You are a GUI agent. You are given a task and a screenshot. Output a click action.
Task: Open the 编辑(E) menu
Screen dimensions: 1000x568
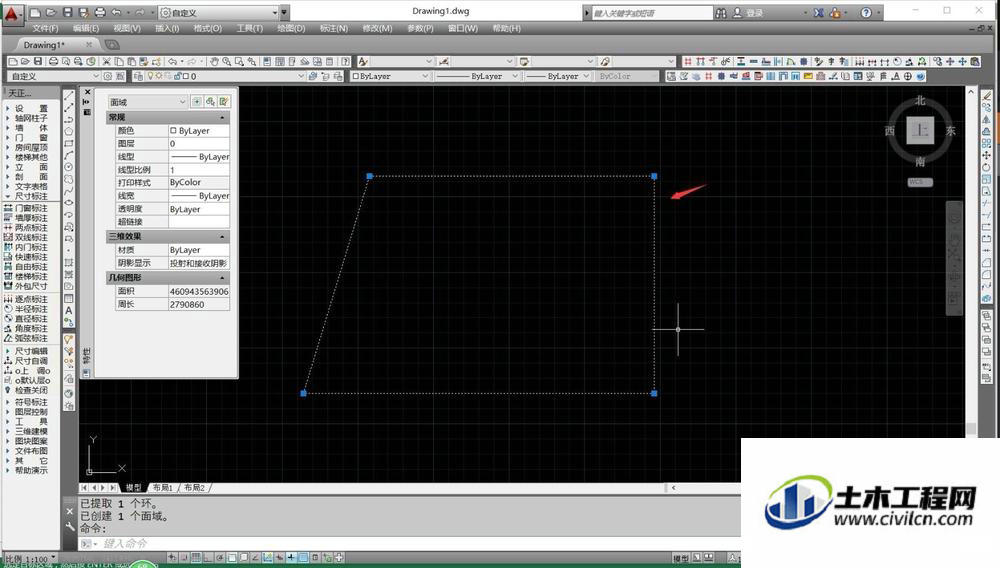point(85,29)
